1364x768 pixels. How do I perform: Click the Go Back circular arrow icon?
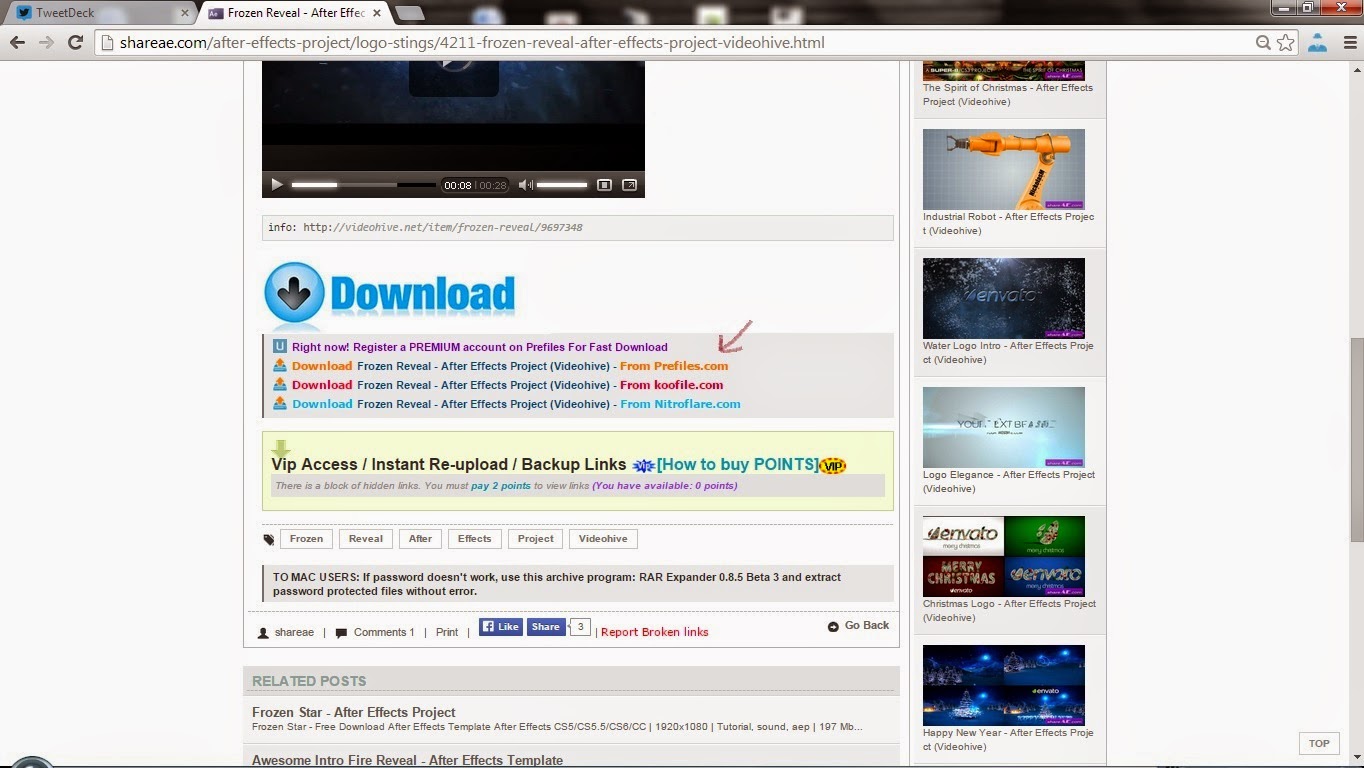pyautogui.click(x=833, y=626)
